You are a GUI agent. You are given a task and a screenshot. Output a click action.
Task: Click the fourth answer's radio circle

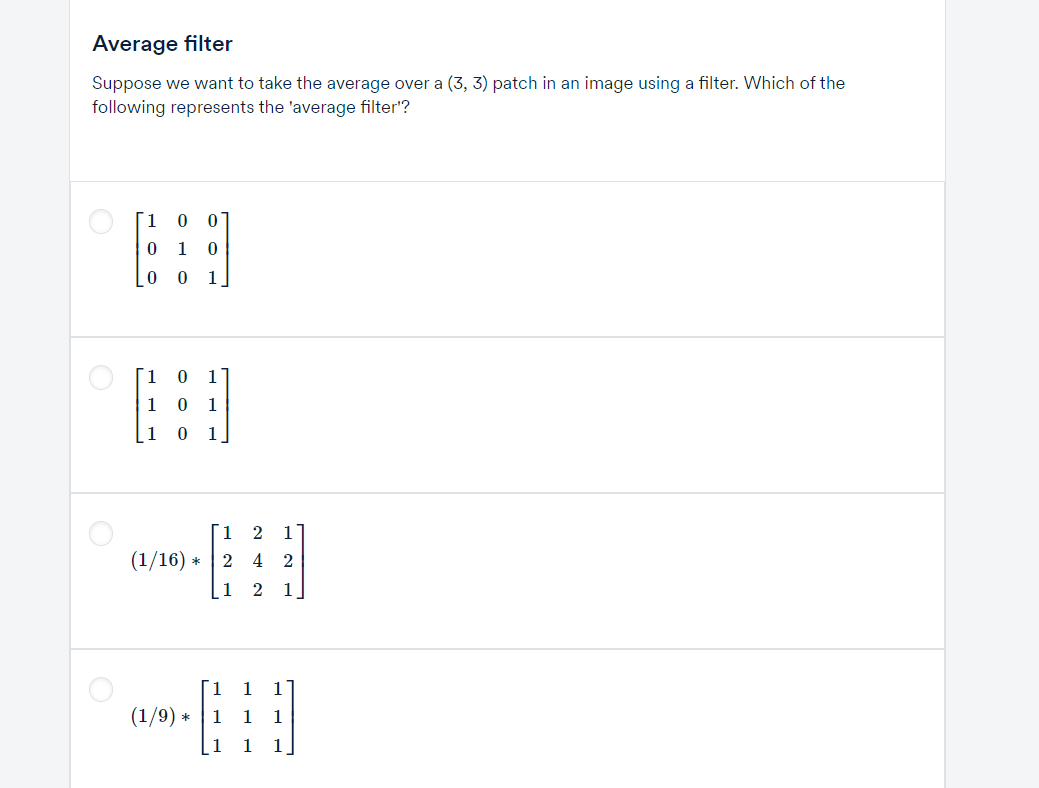click(x=101, y=690)
